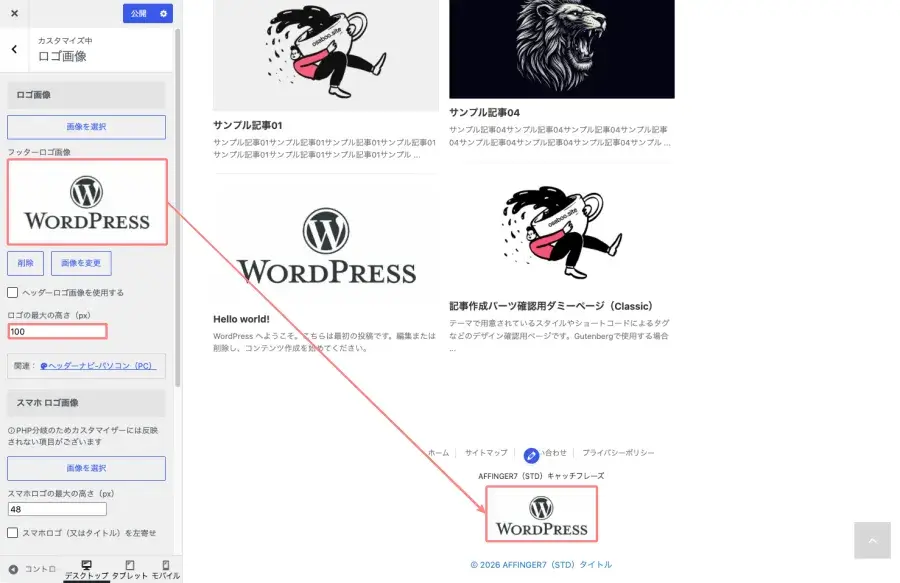Switch preview to モバイル device
Screen dimensions: 900x583
[x=166, y=570]
